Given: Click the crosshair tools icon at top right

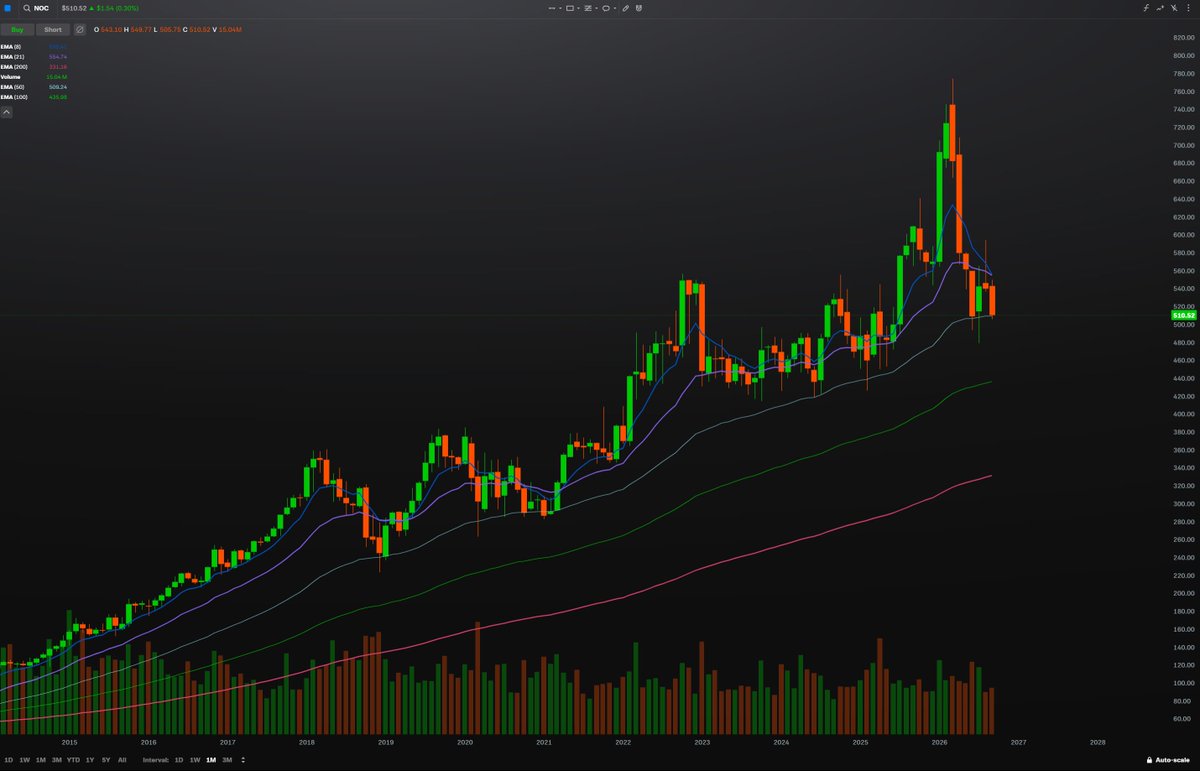Looking at the screenshot, I should 1174,8.
